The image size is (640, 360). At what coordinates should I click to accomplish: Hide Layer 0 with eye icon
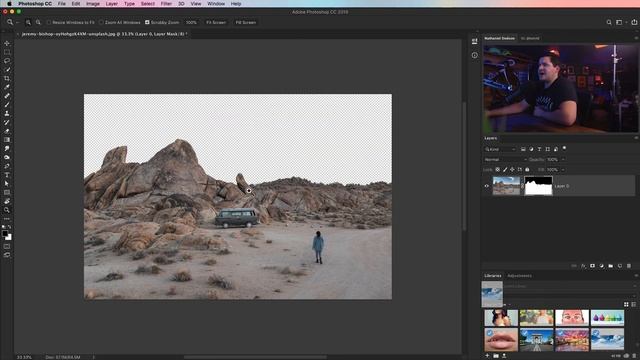(487, 186)
